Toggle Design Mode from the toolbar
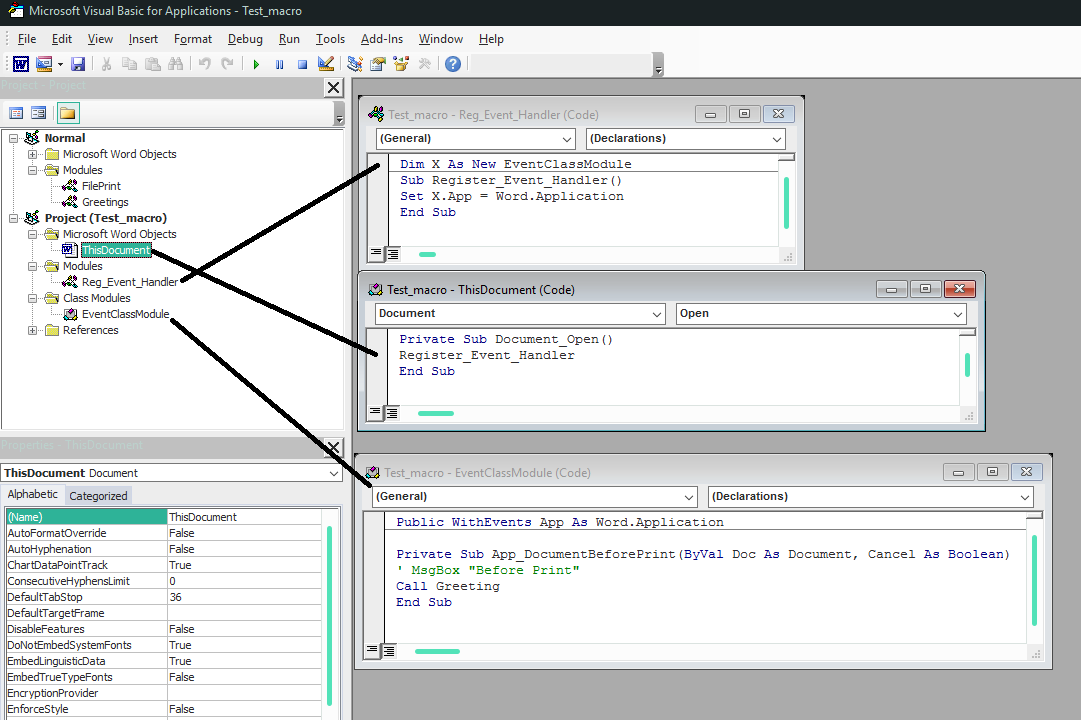This screenshot has height=720, width=1081. coord(325,64)
